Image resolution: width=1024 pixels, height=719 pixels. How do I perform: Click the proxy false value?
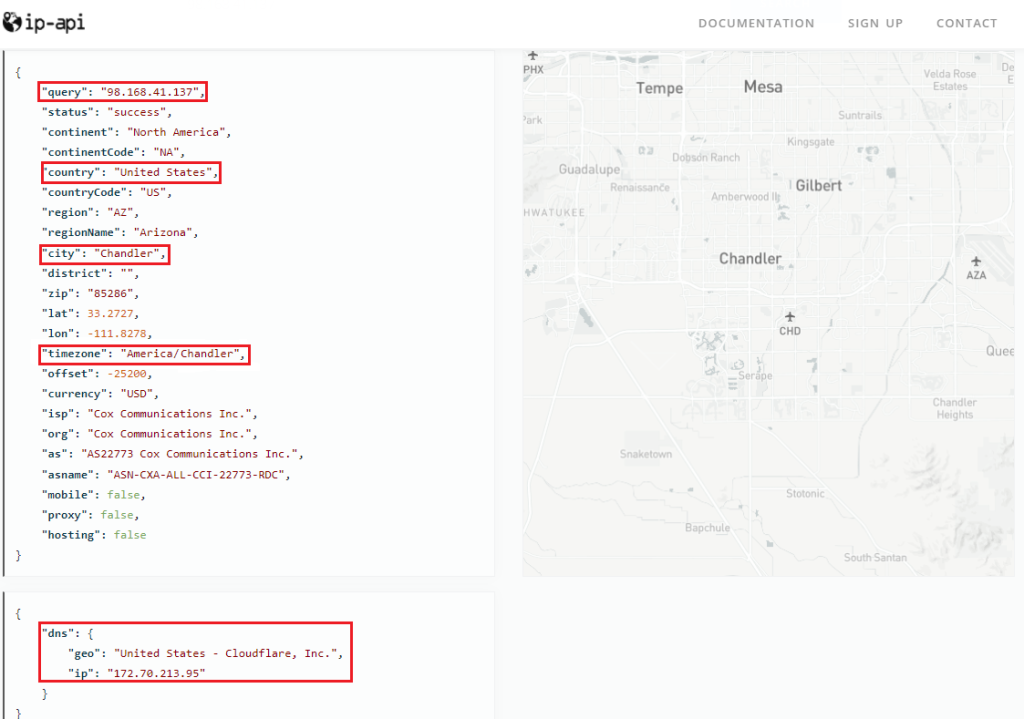pyautogui.click(x=117, y=515)
